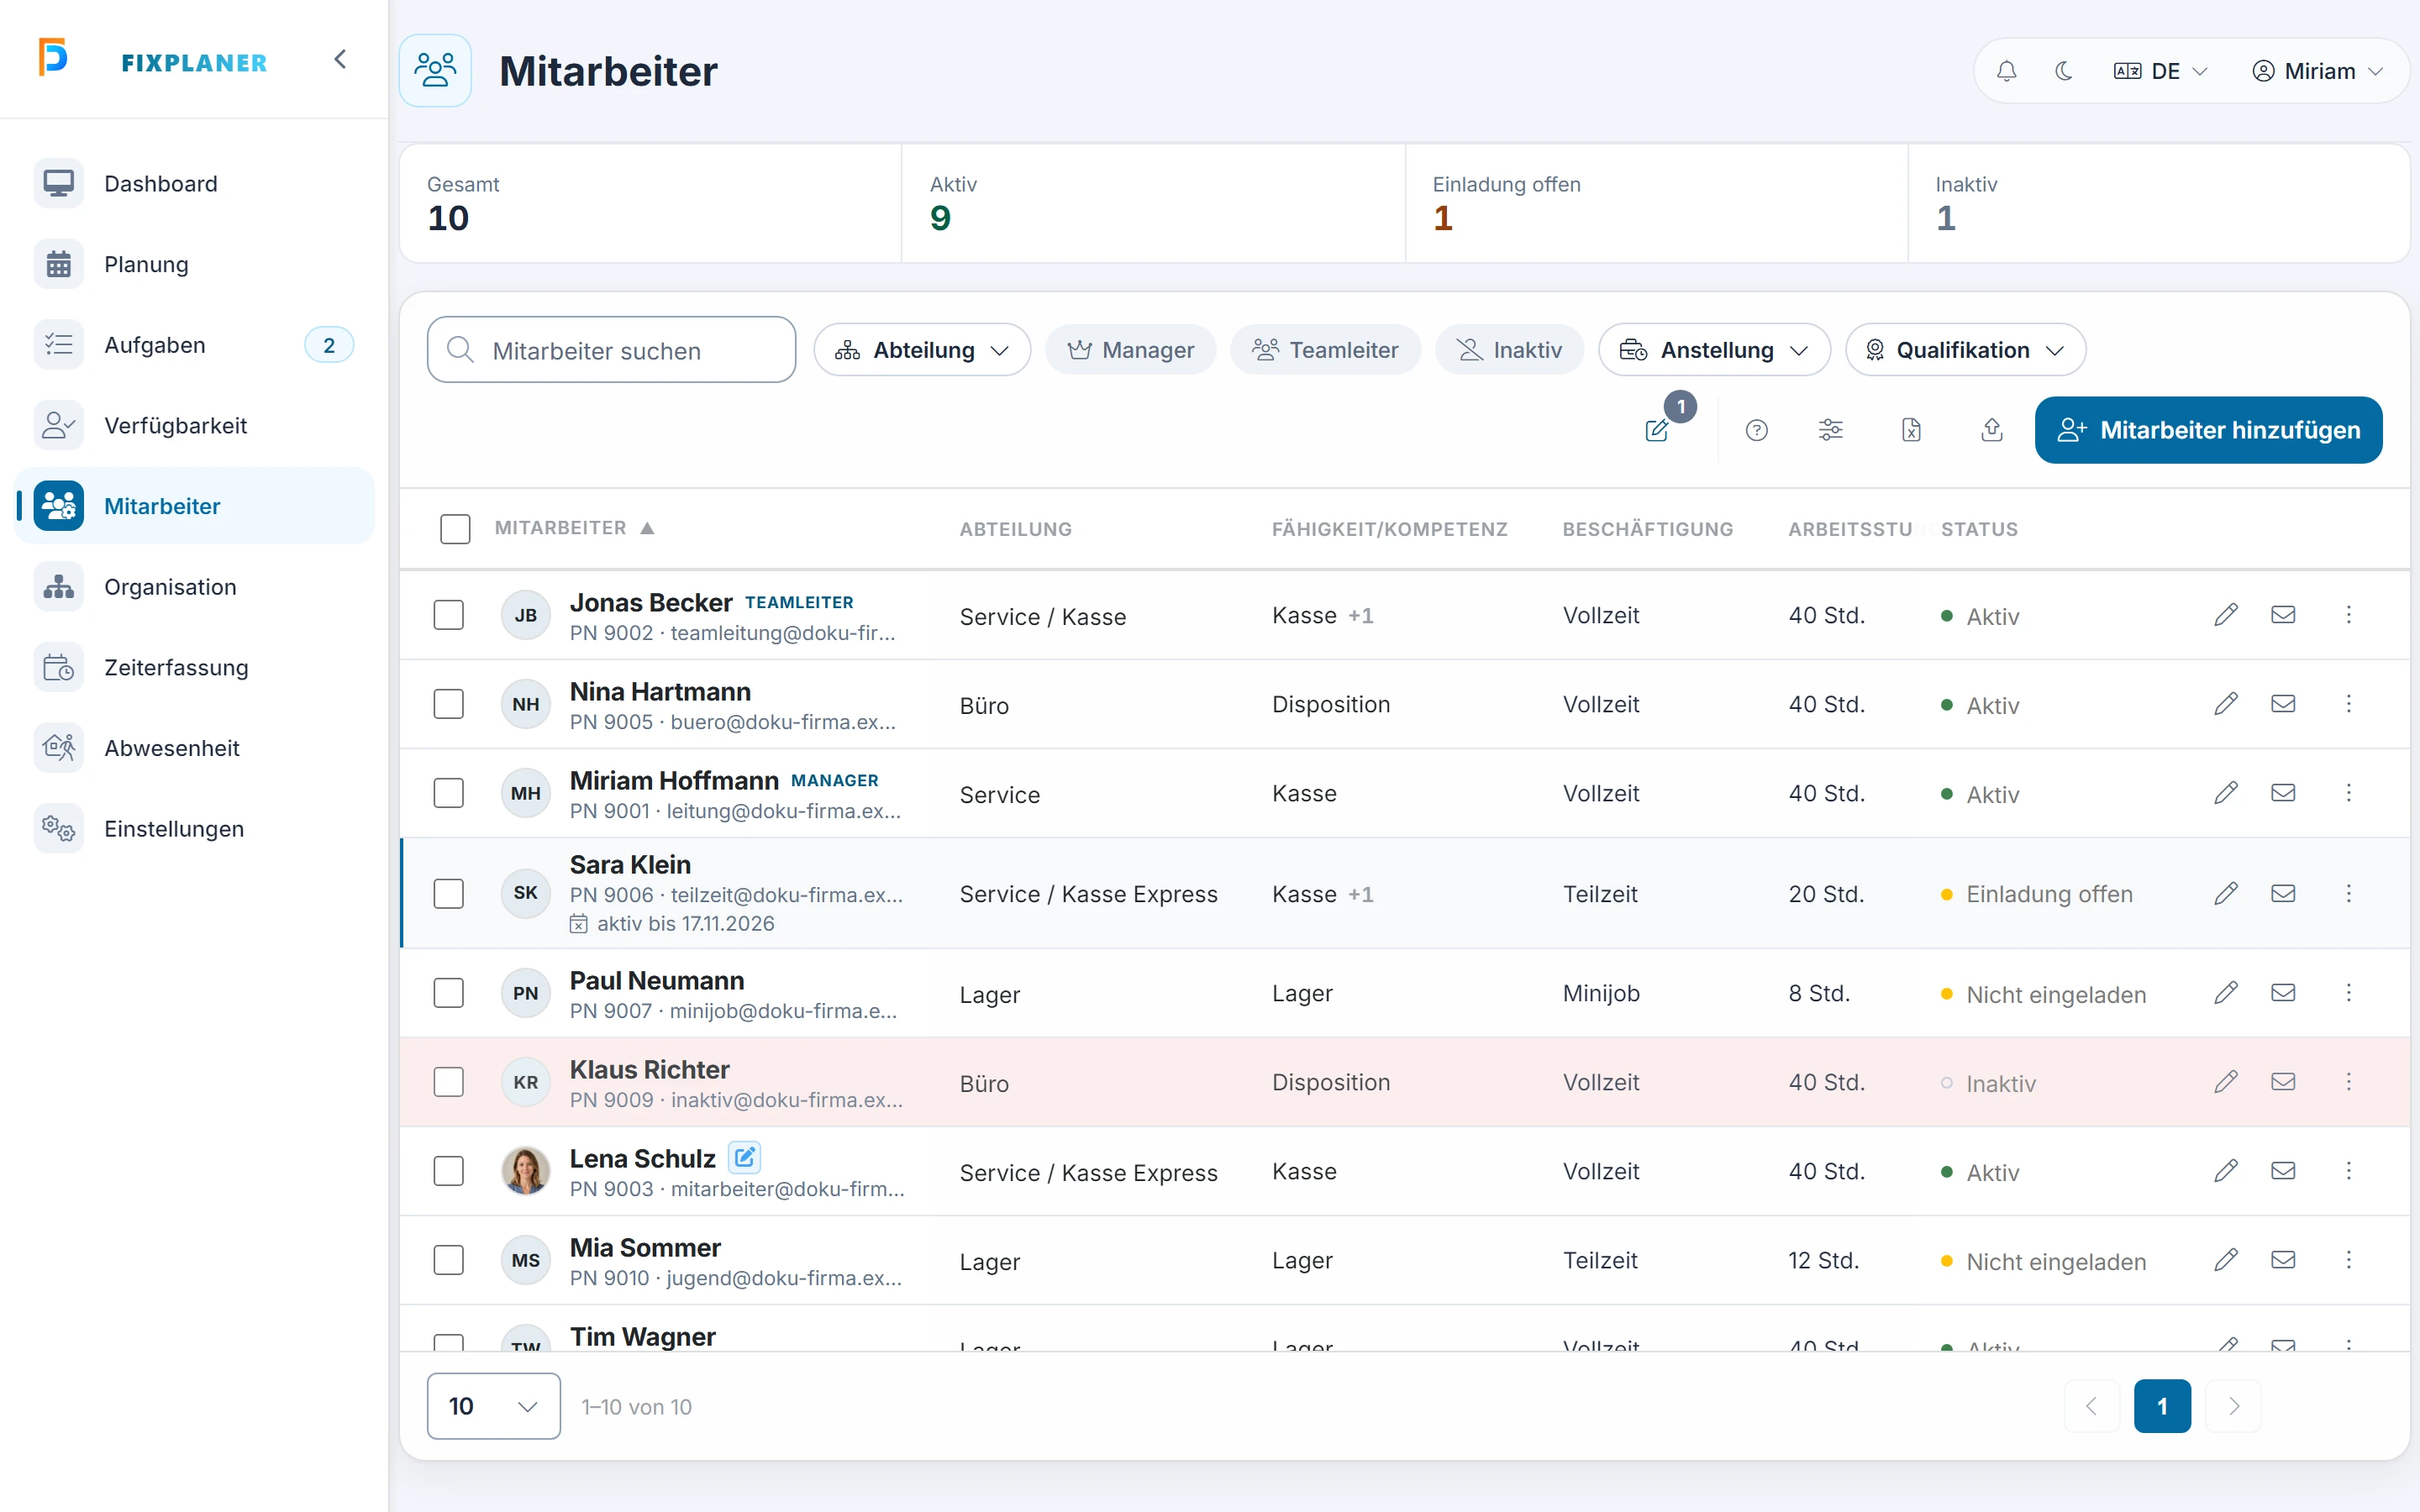The image size is (2420, 1512).
Task: Open Jonas Becker employee name link
Action: (x=651, y=603)
